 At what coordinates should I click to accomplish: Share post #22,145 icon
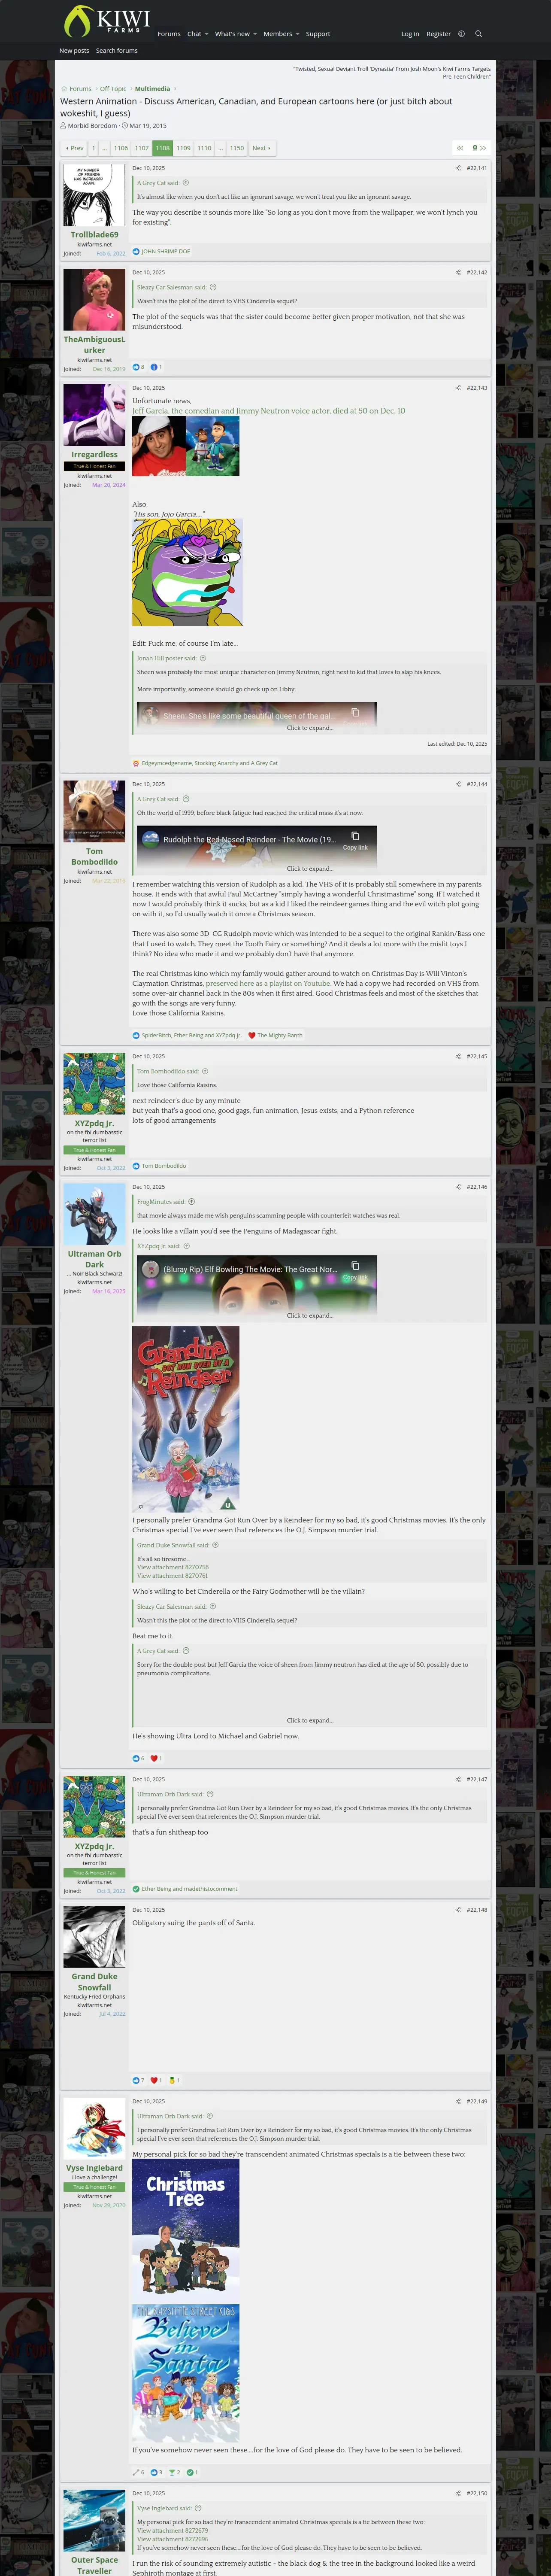pos(458,1056)
